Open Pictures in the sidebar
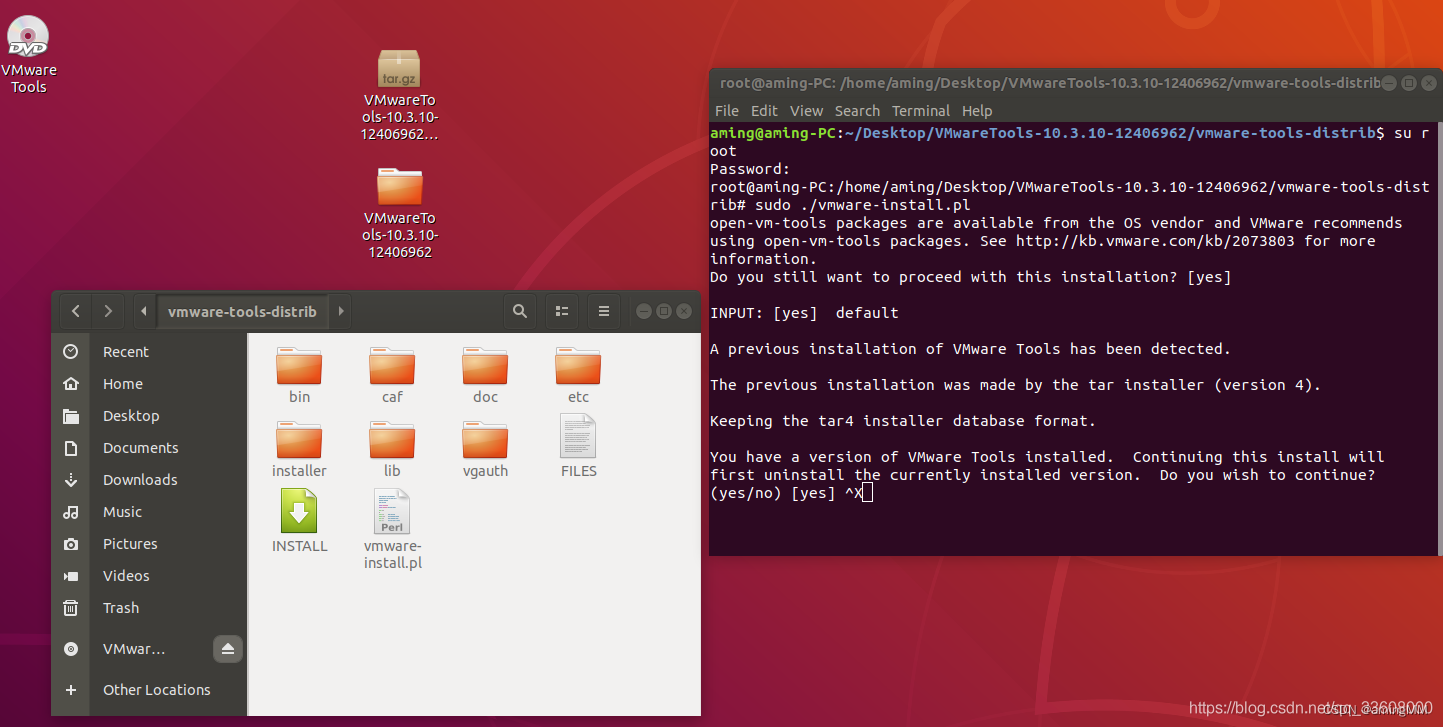Screen dimensions: 1443x727 [x=149, y=544]
